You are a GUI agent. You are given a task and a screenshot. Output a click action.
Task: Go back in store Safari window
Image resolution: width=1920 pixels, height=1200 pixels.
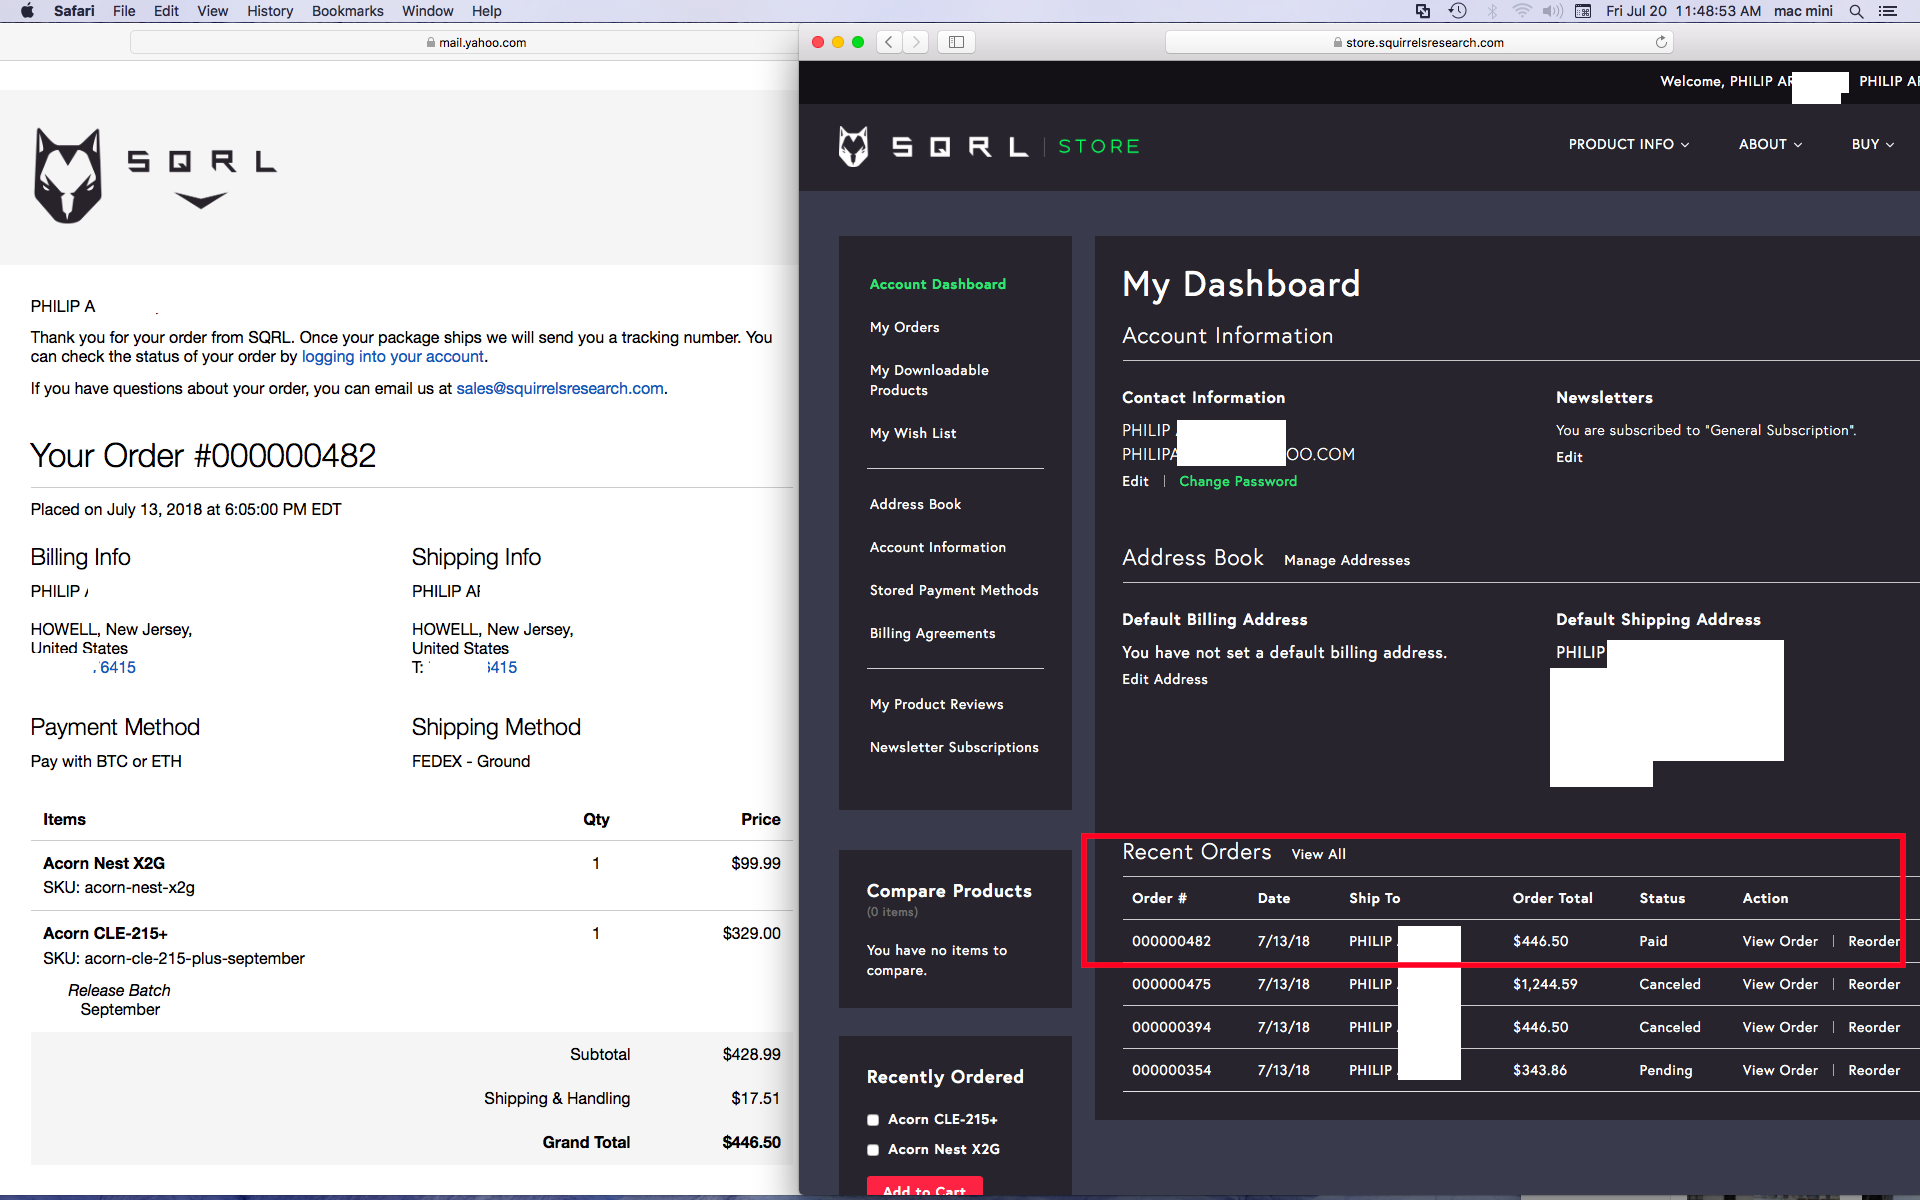point(889,42)
